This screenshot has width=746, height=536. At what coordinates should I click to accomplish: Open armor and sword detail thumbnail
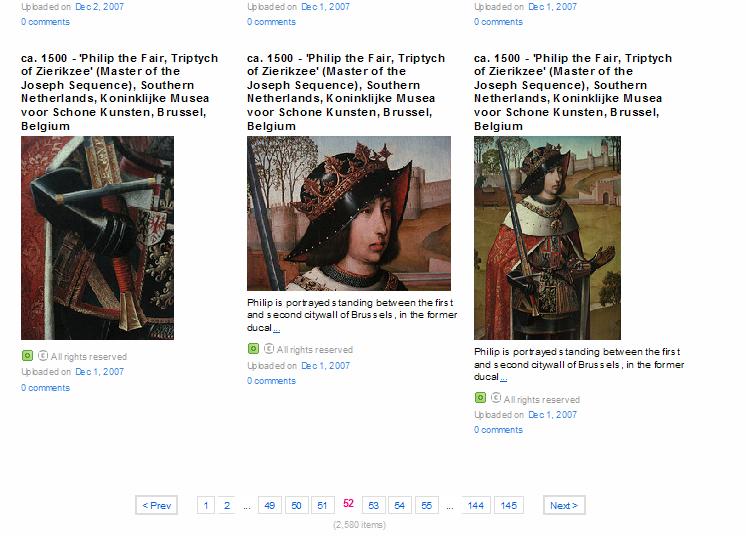[98, 238]
